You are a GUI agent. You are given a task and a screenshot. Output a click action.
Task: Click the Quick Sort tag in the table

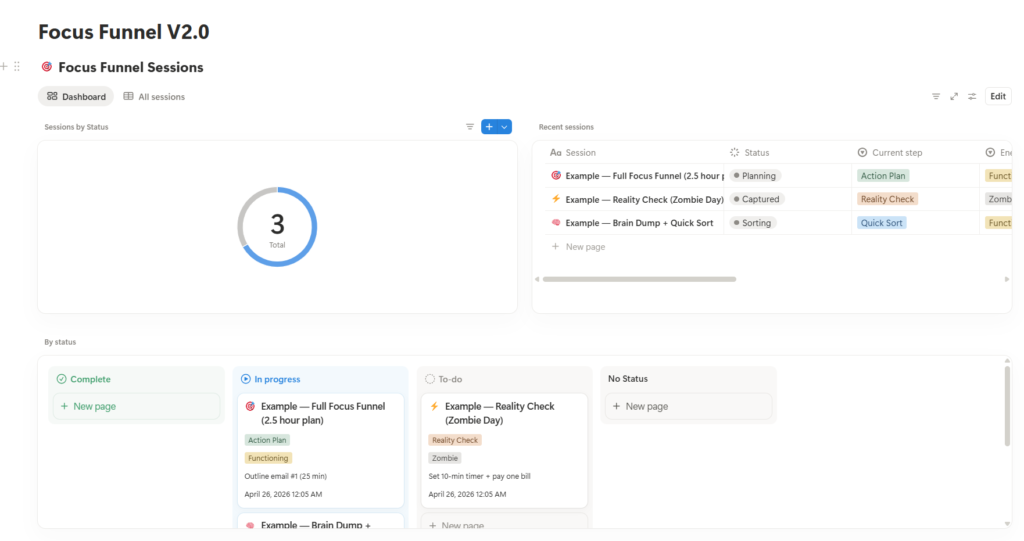coord(881,223)
